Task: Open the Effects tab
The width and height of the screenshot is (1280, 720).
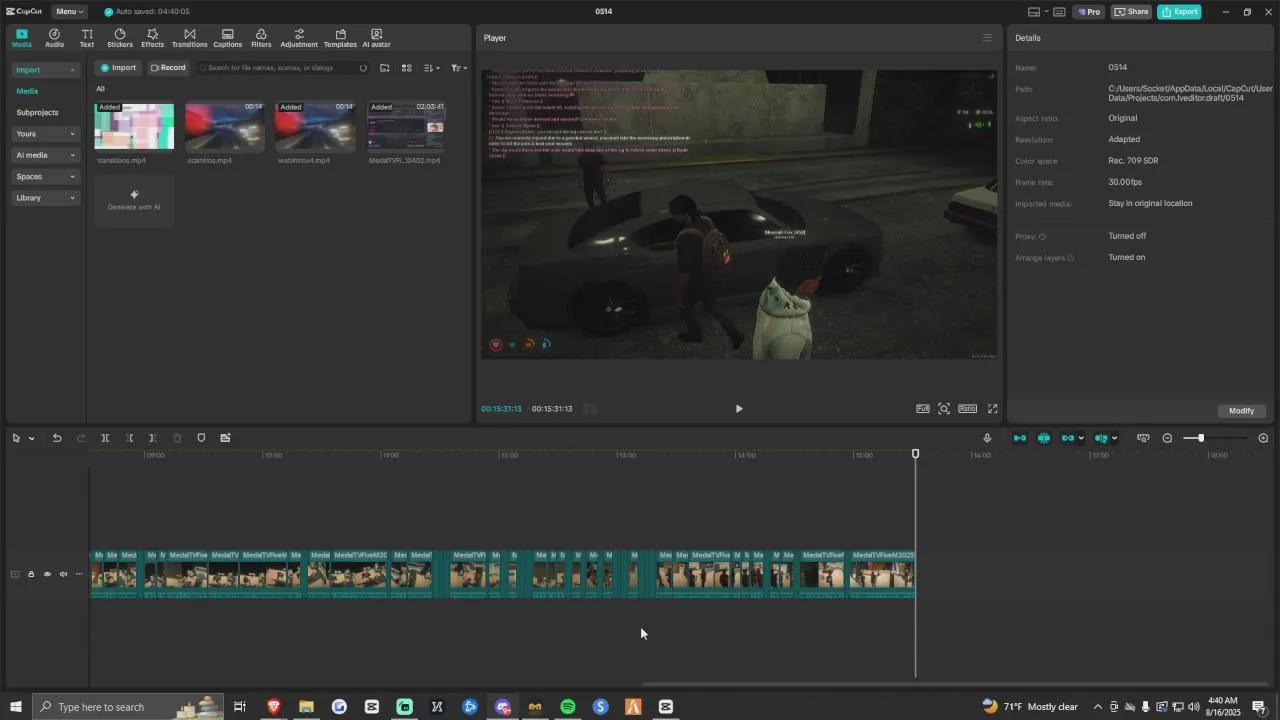Action: (x=152, y=38)
